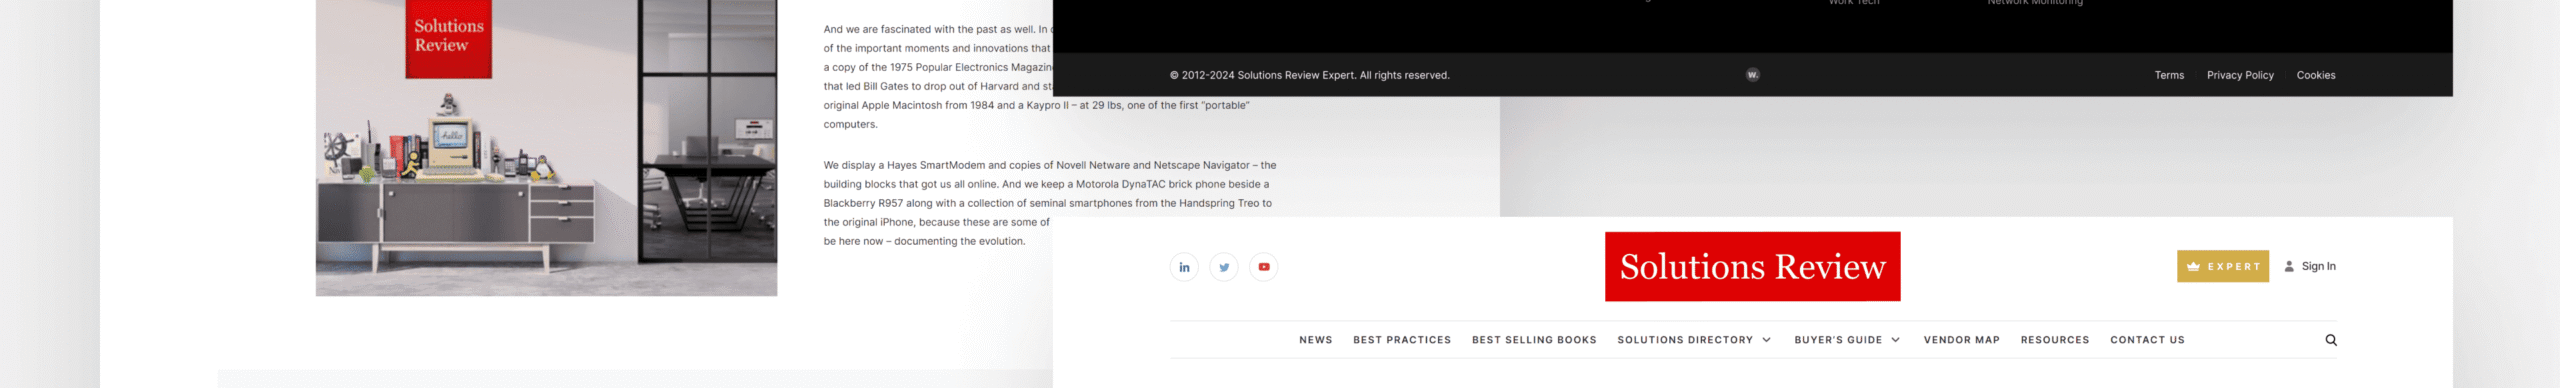Click the crown icon on Expert button
2560x388 pixels.
[x=2193, y=267]
